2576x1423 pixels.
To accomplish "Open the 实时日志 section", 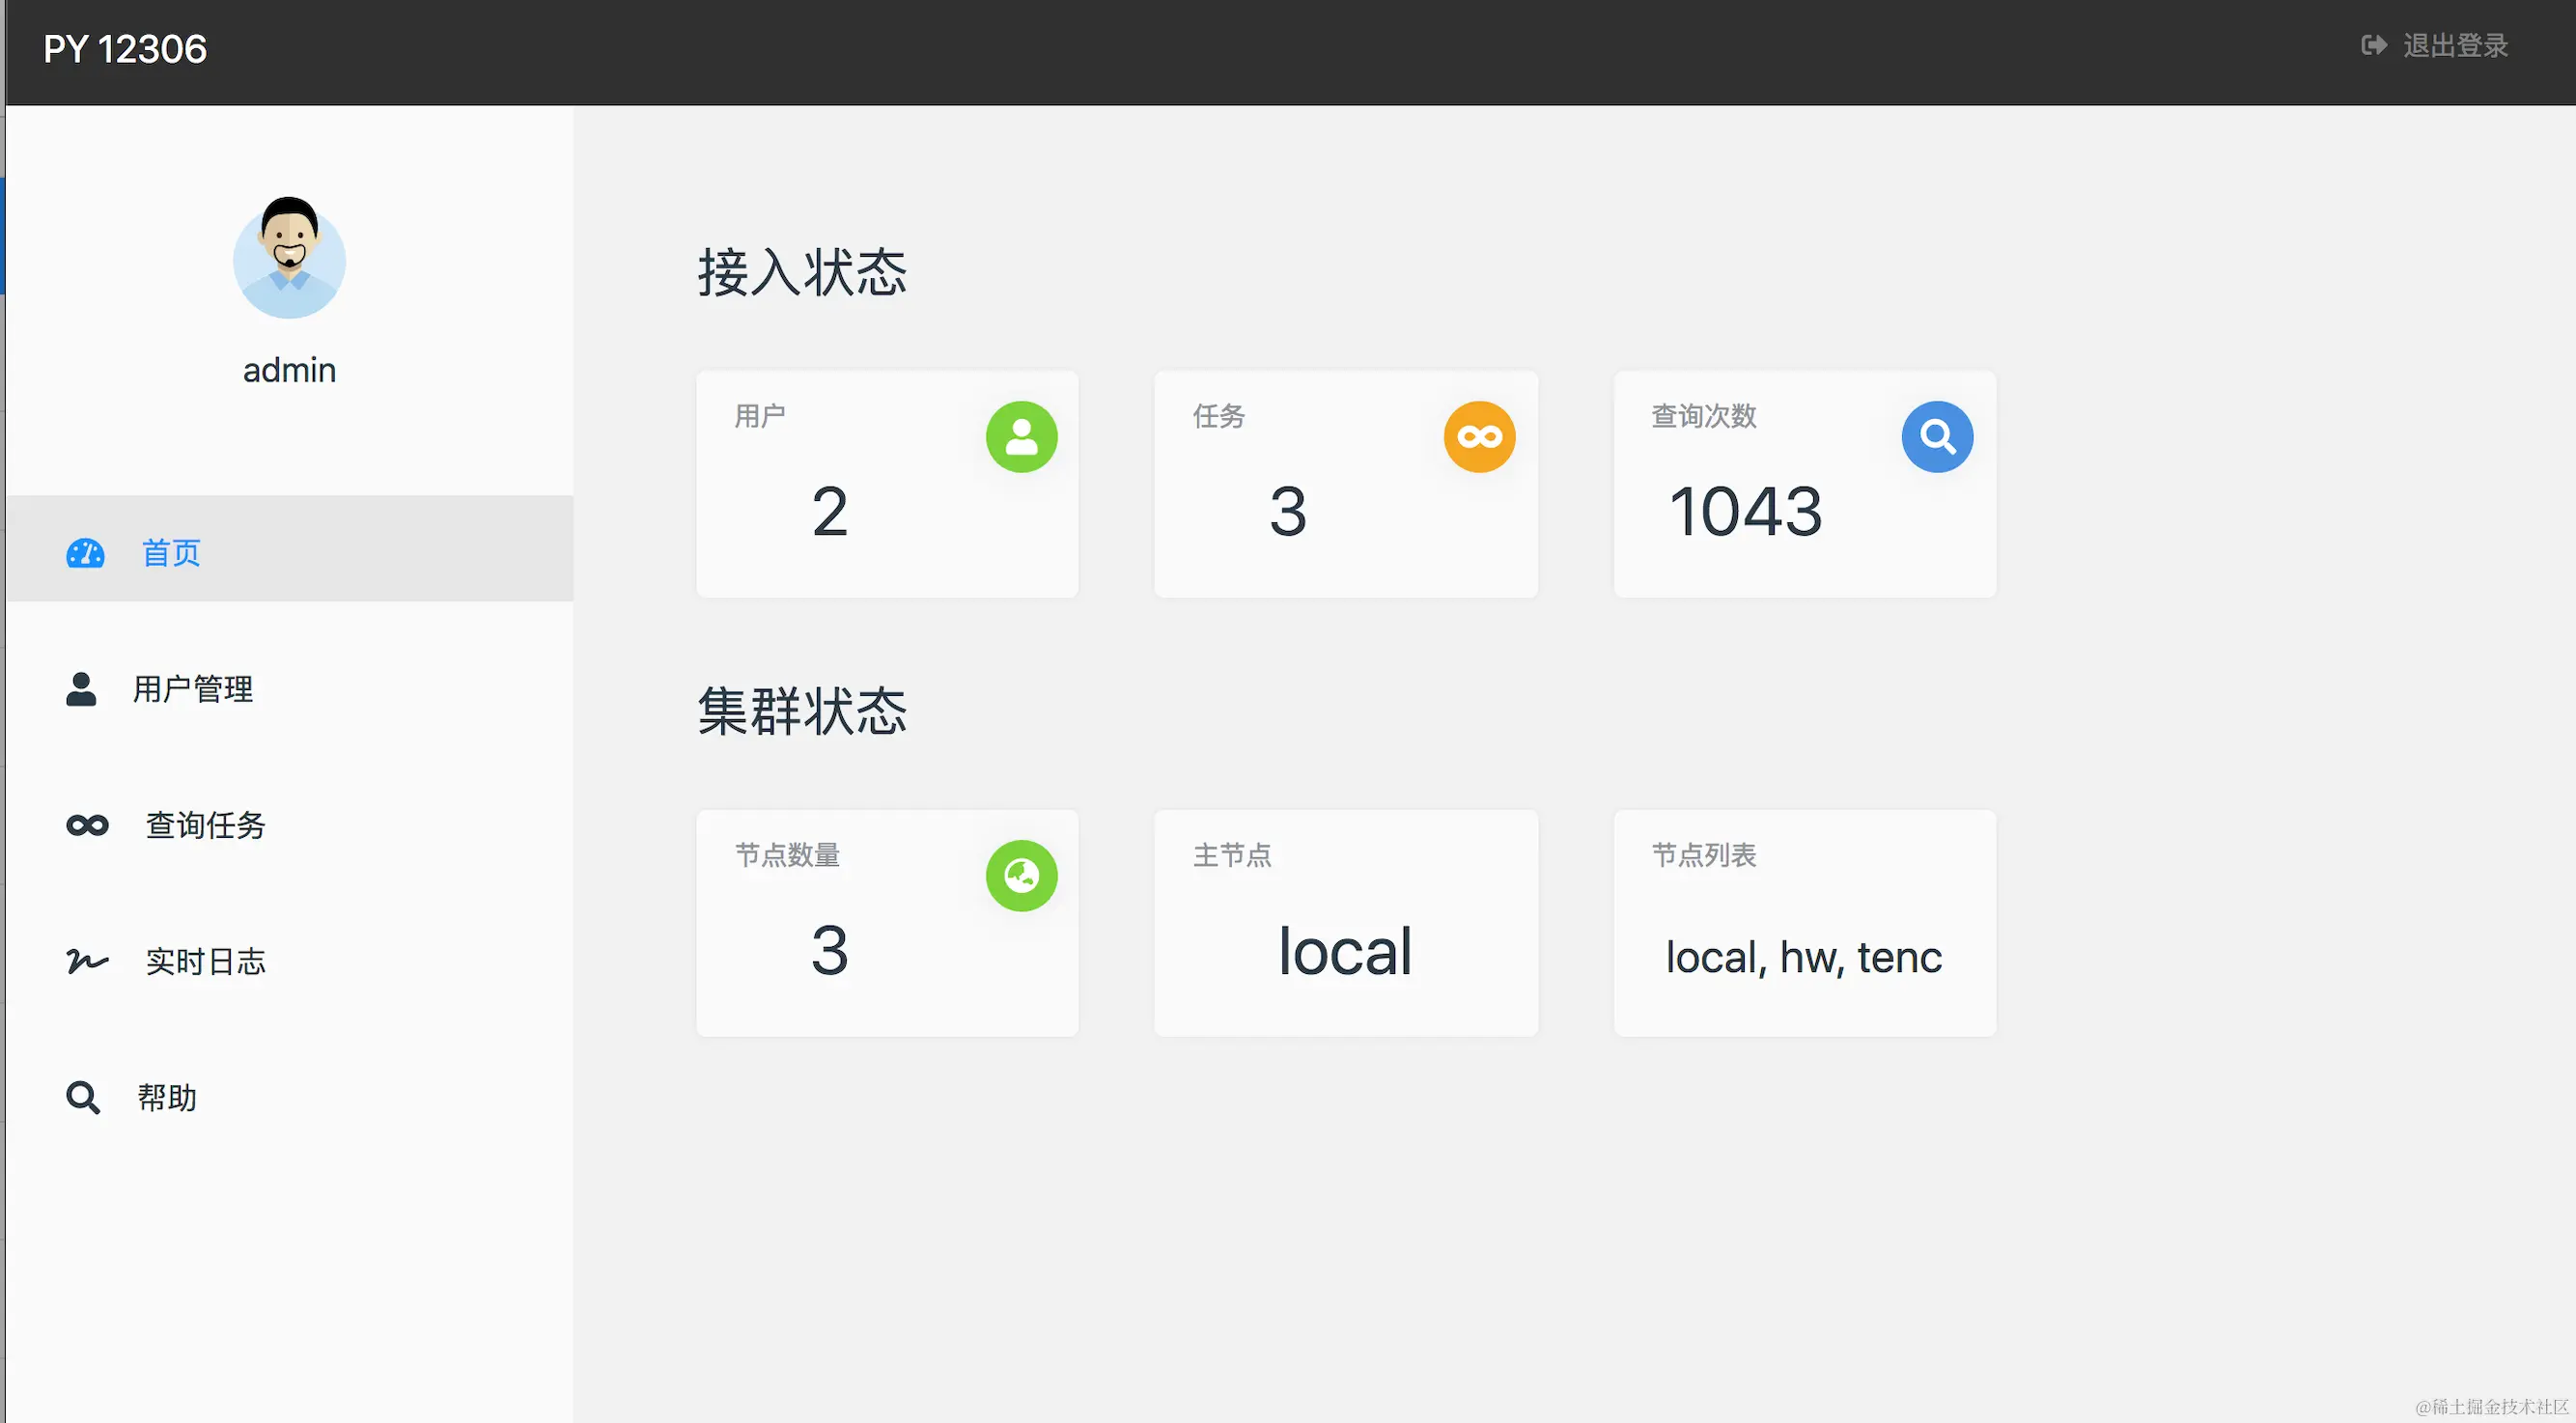I will pos(205,961).
